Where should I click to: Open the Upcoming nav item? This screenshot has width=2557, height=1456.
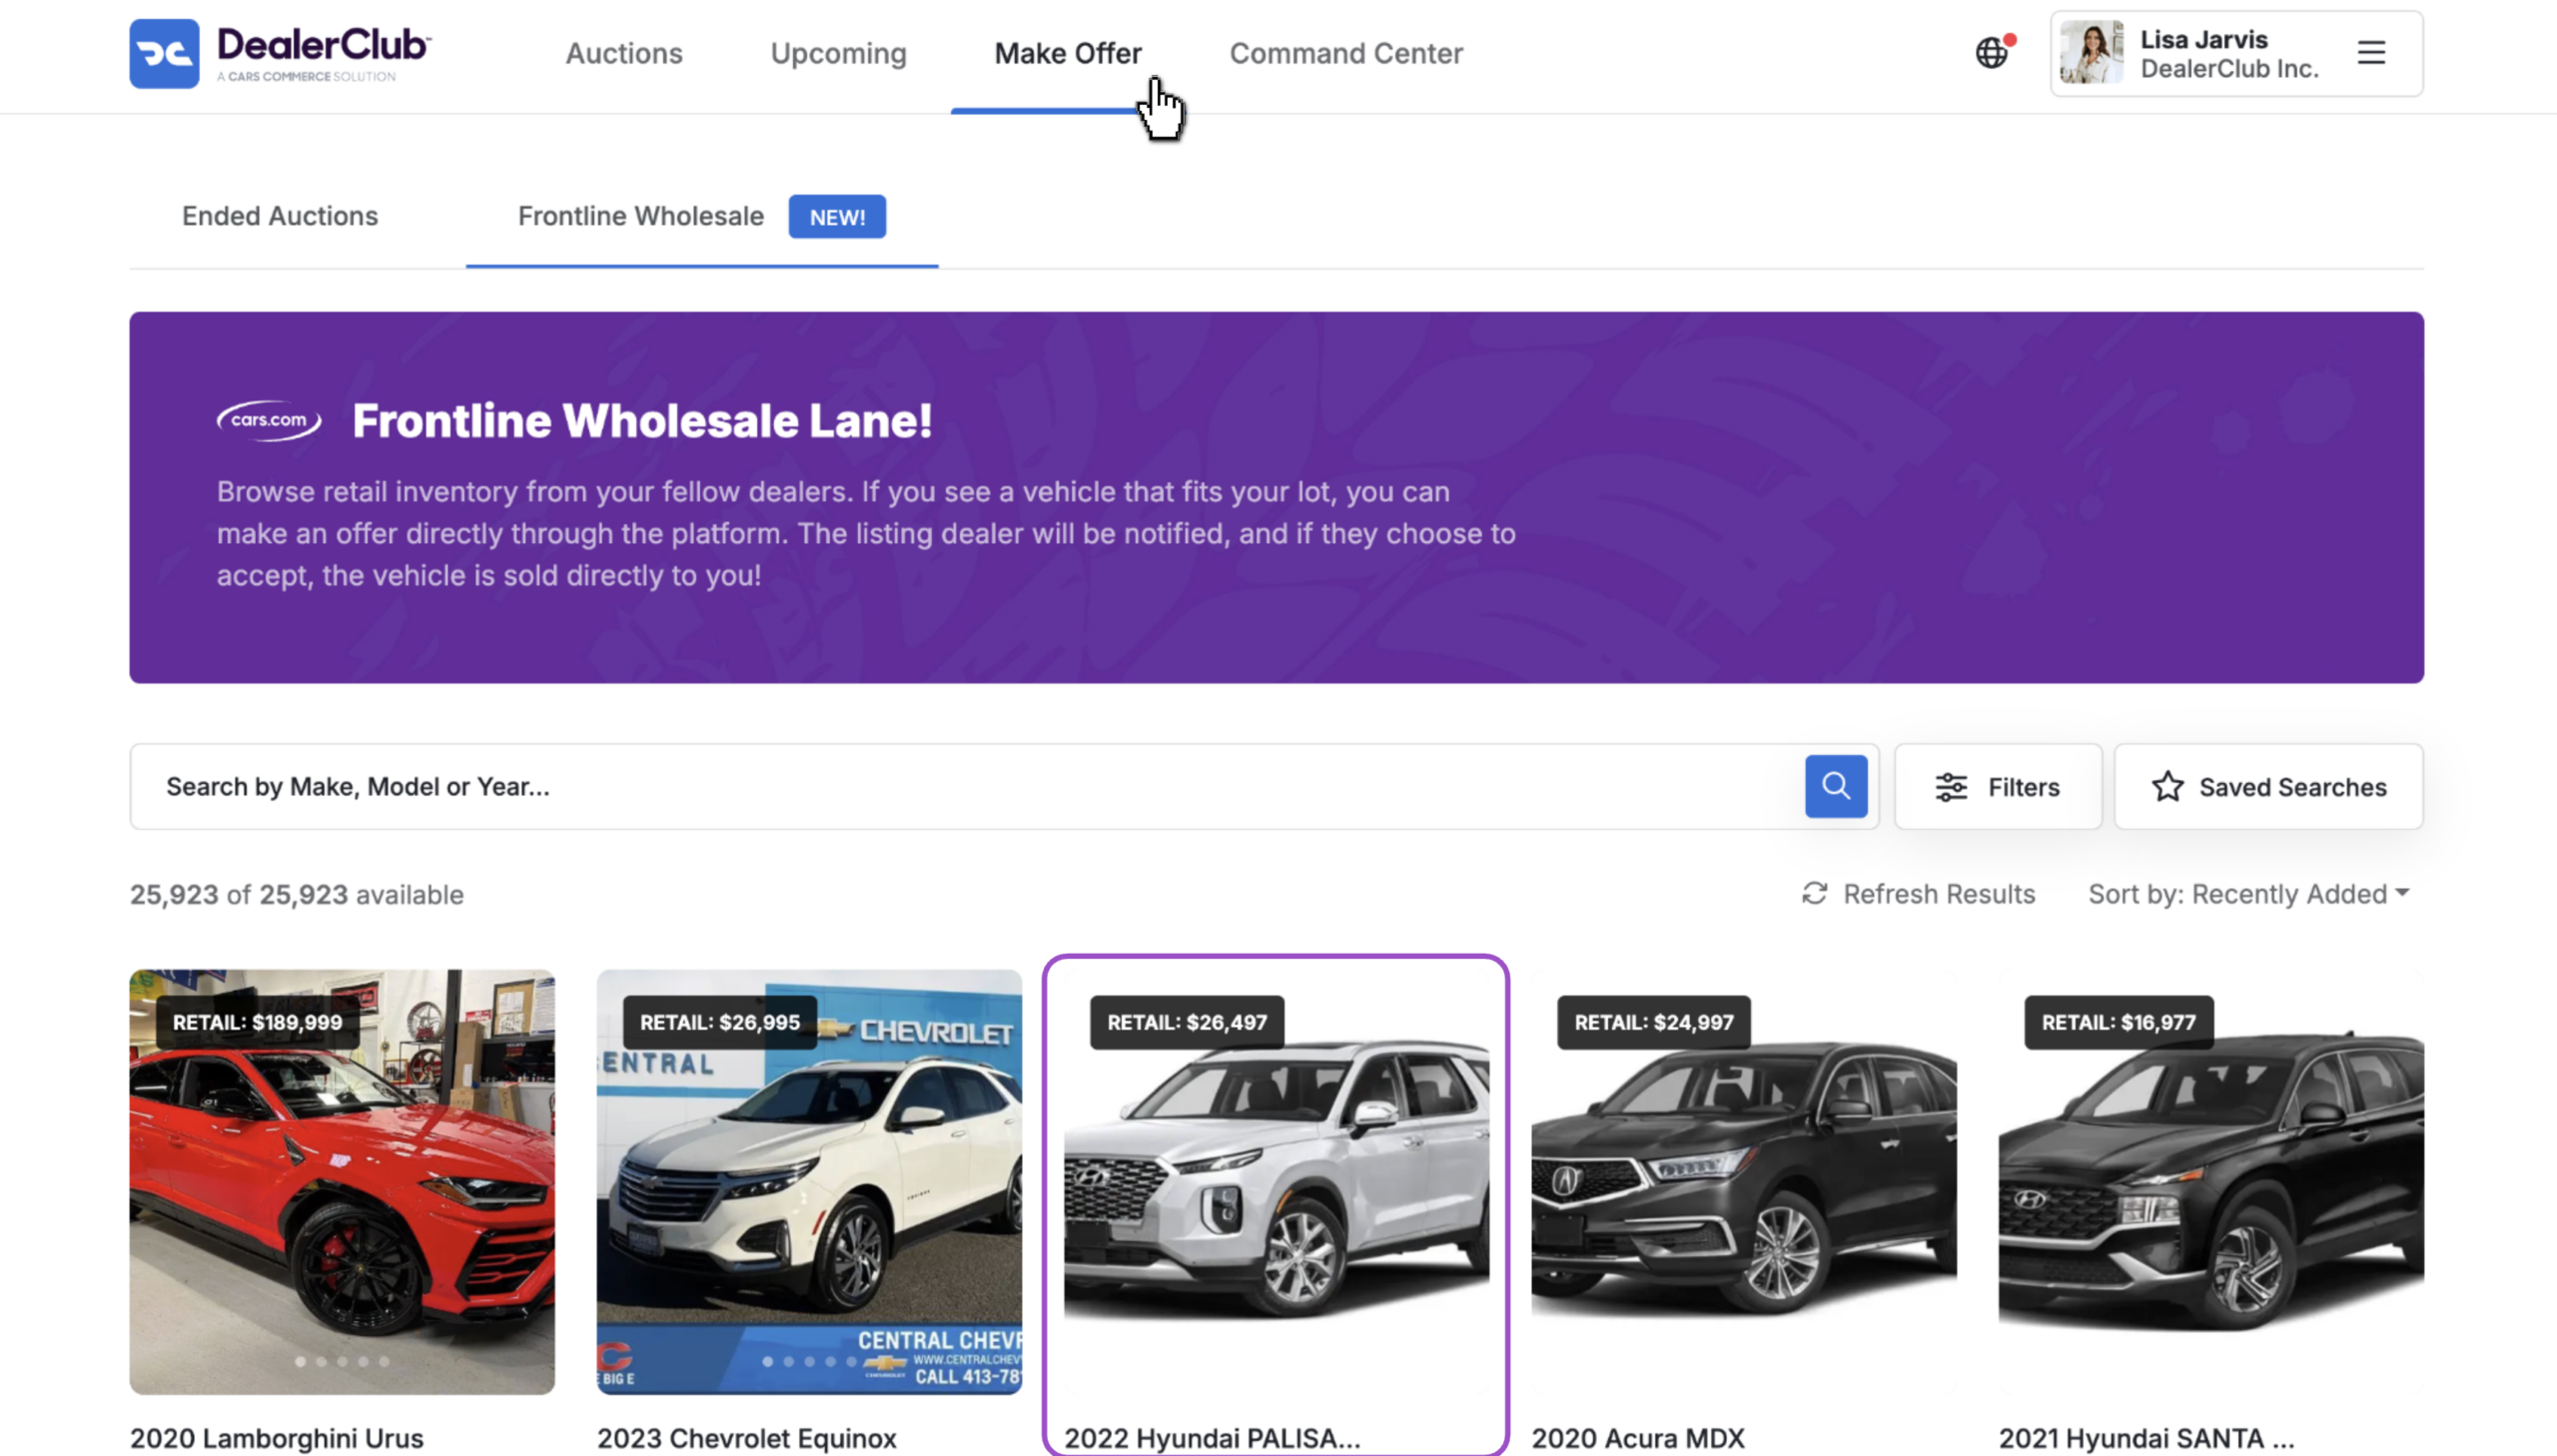point(838,53)
